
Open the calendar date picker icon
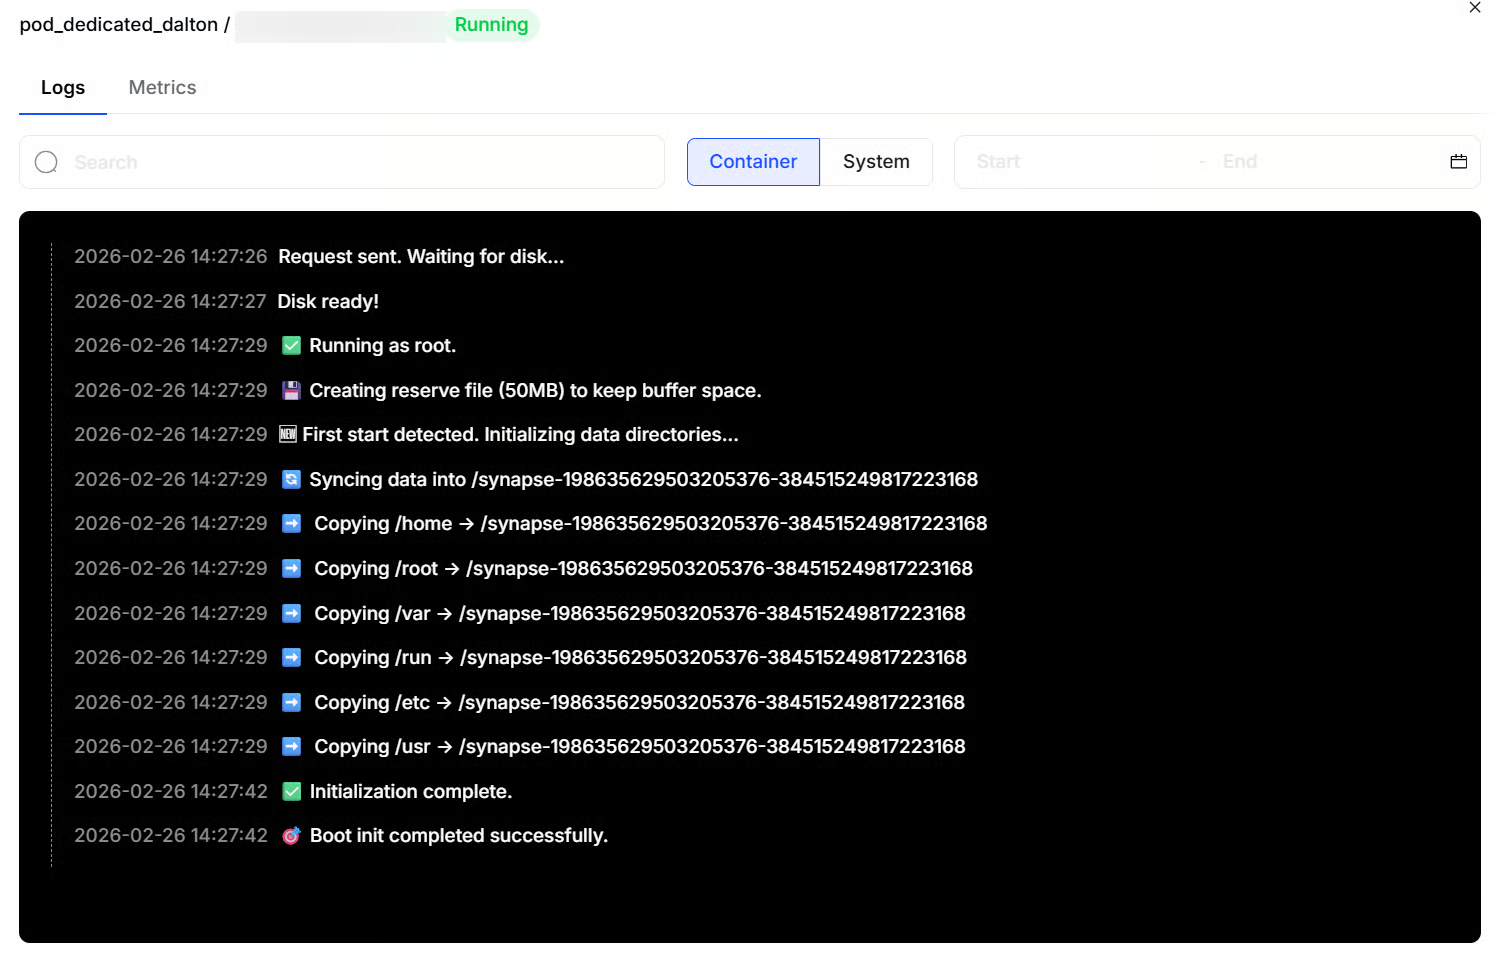(x=1458, y=162)
